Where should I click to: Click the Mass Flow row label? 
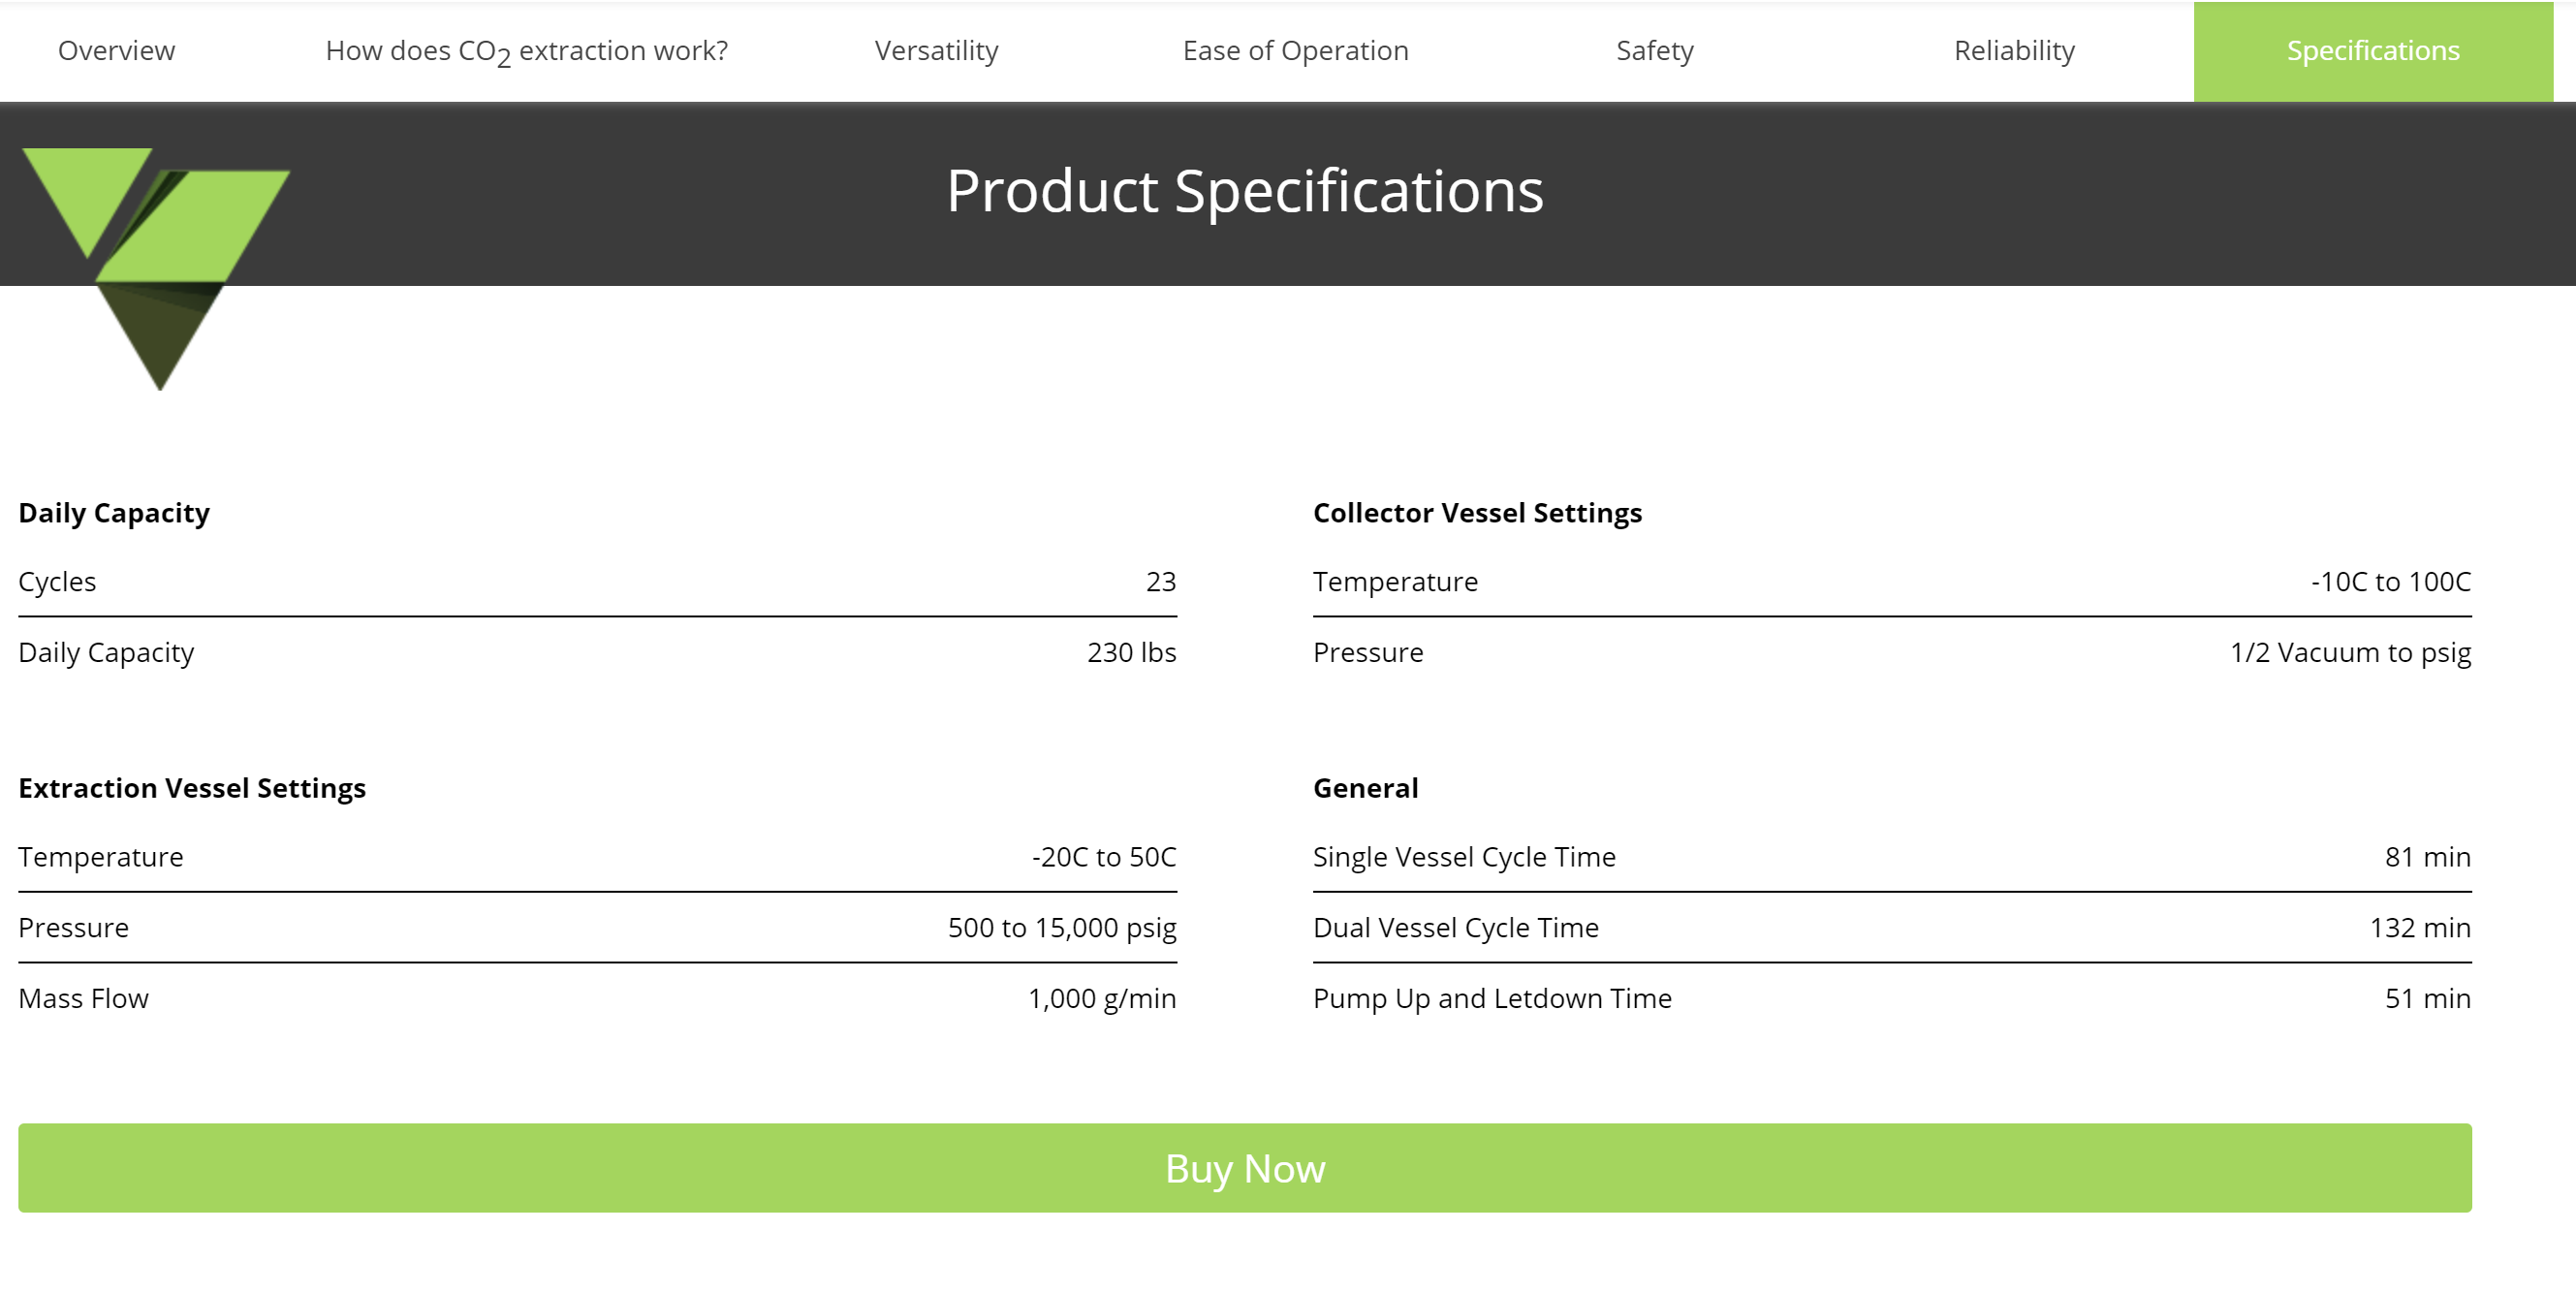[84, 999]
